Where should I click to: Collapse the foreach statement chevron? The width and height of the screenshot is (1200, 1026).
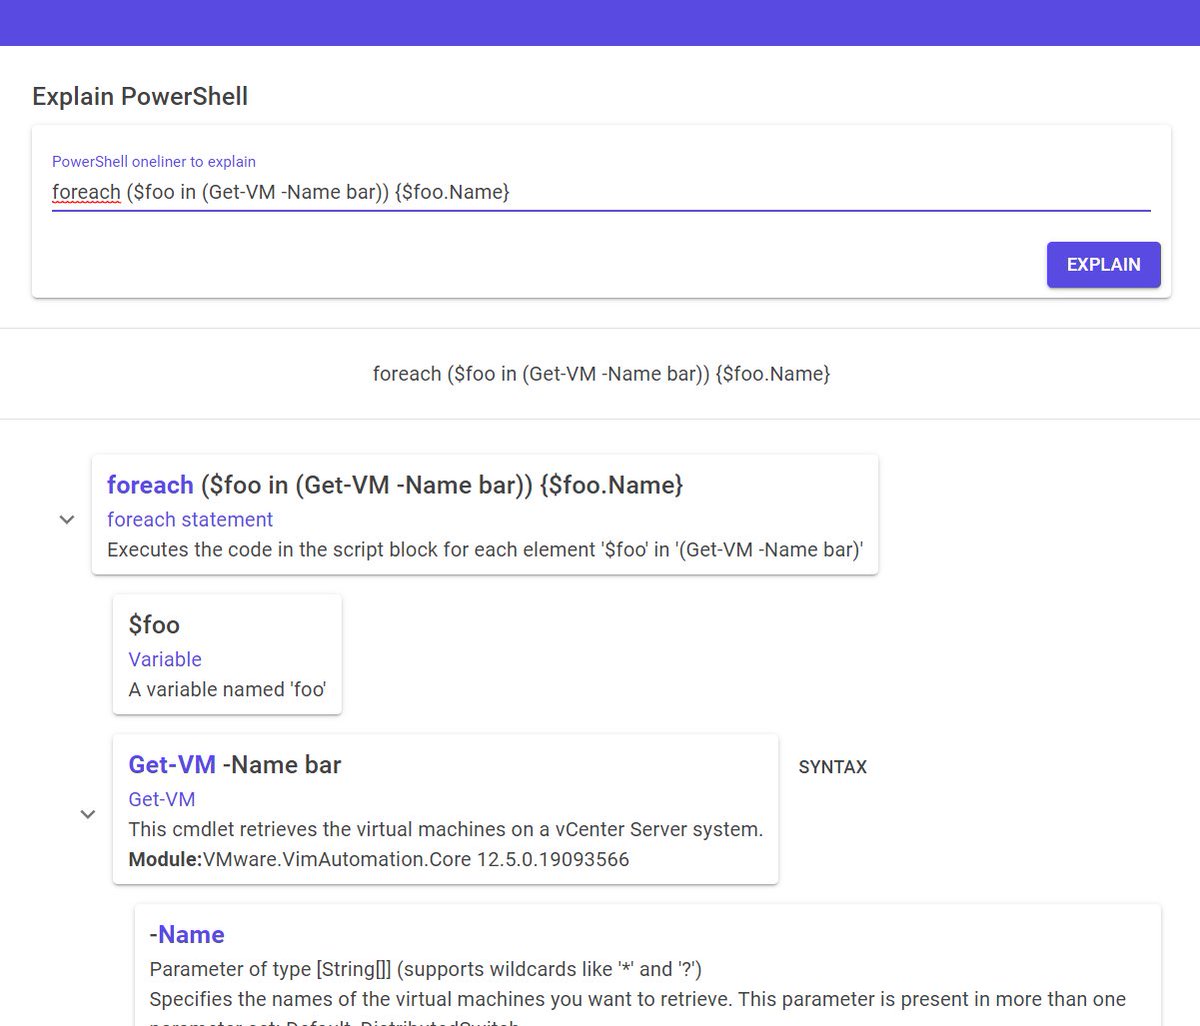coord(67,520)
